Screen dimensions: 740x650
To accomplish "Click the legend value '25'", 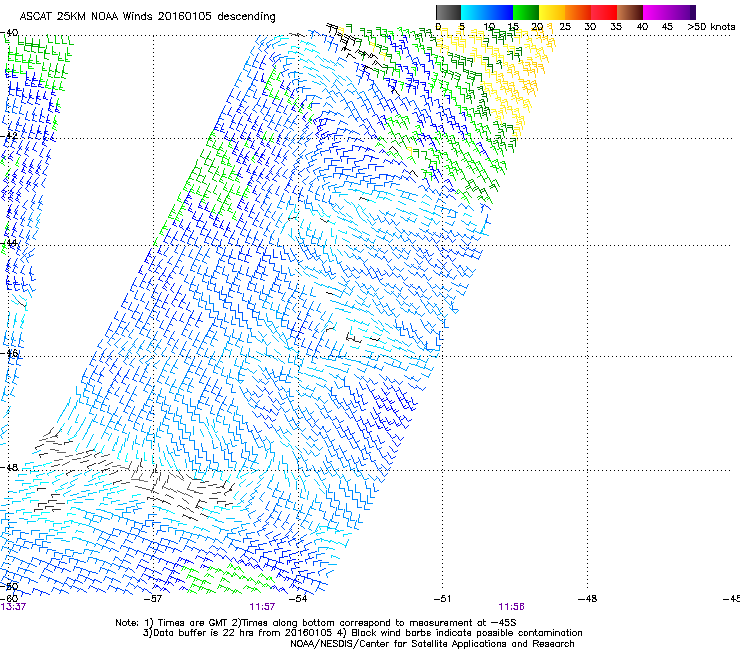I will [564, 27].
